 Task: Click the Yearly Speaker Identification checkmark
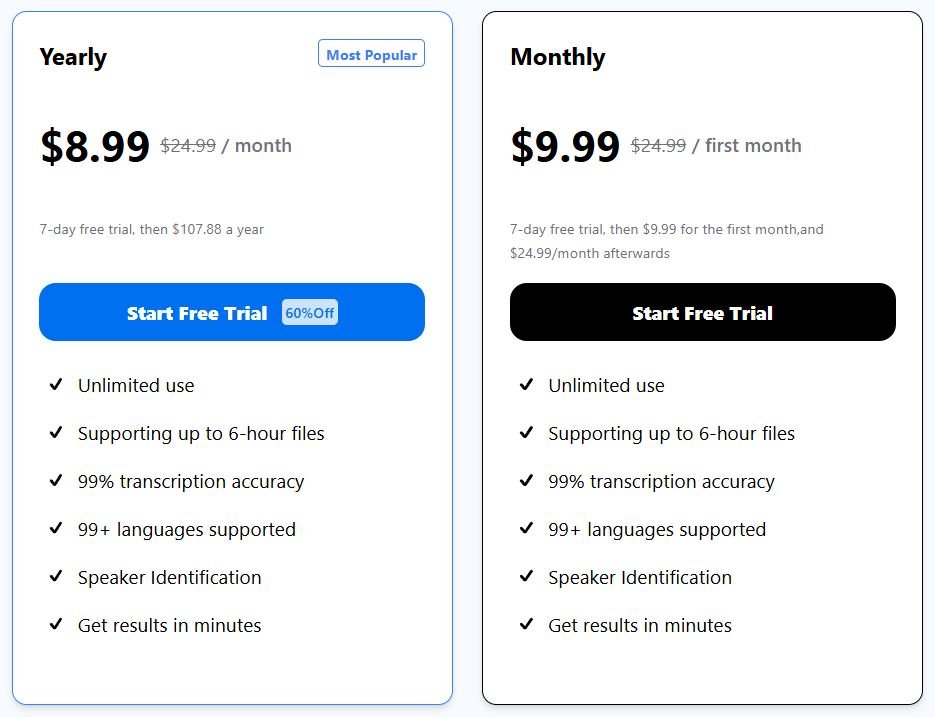coord(56,577)
